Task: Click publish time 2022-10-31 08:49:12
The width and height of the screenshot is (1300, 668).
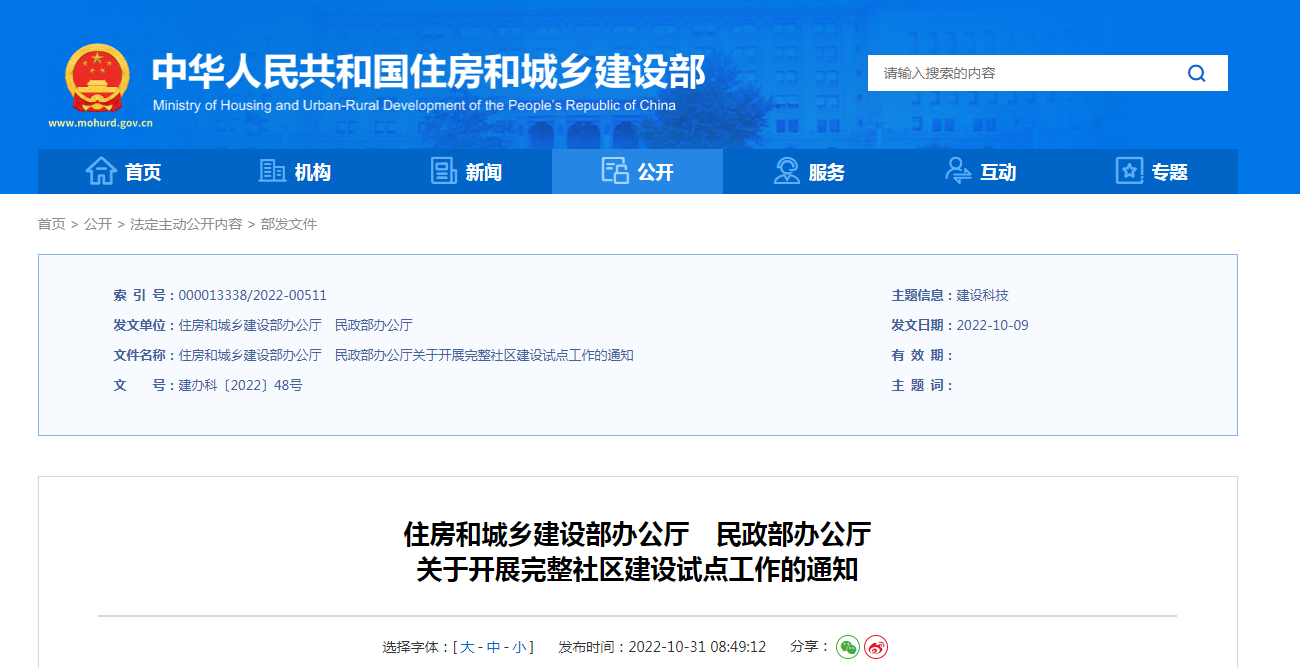Action: 697,647
